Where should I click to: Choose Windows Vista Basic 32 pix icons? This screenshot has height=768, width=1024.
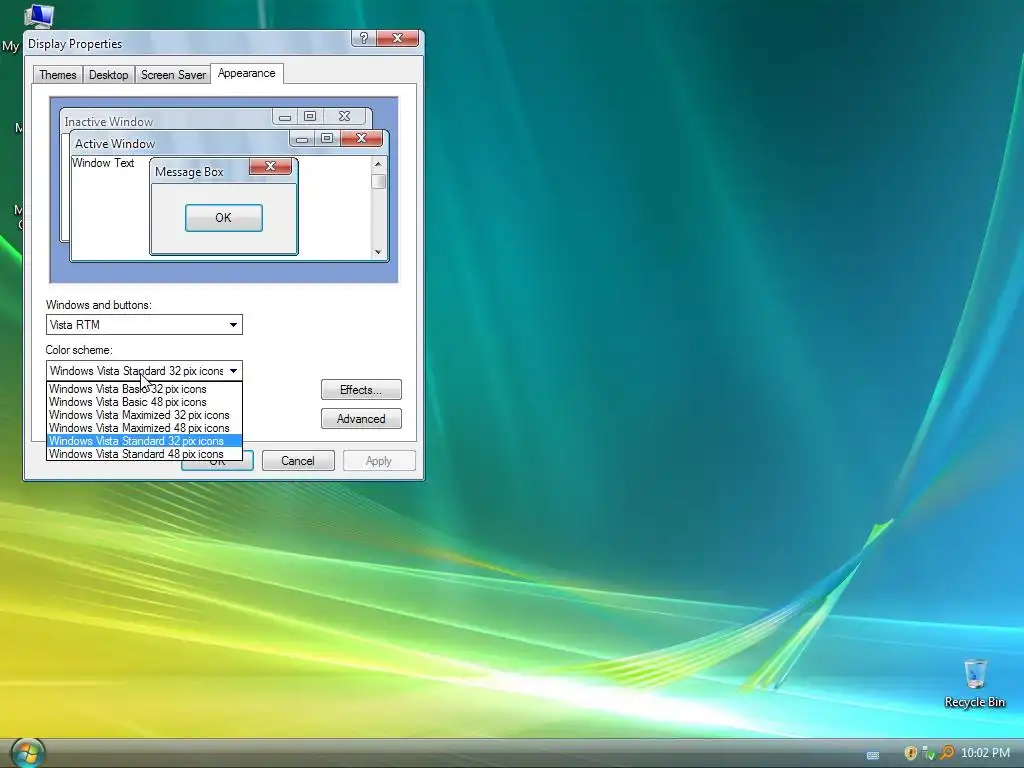[x=144, y=389]
